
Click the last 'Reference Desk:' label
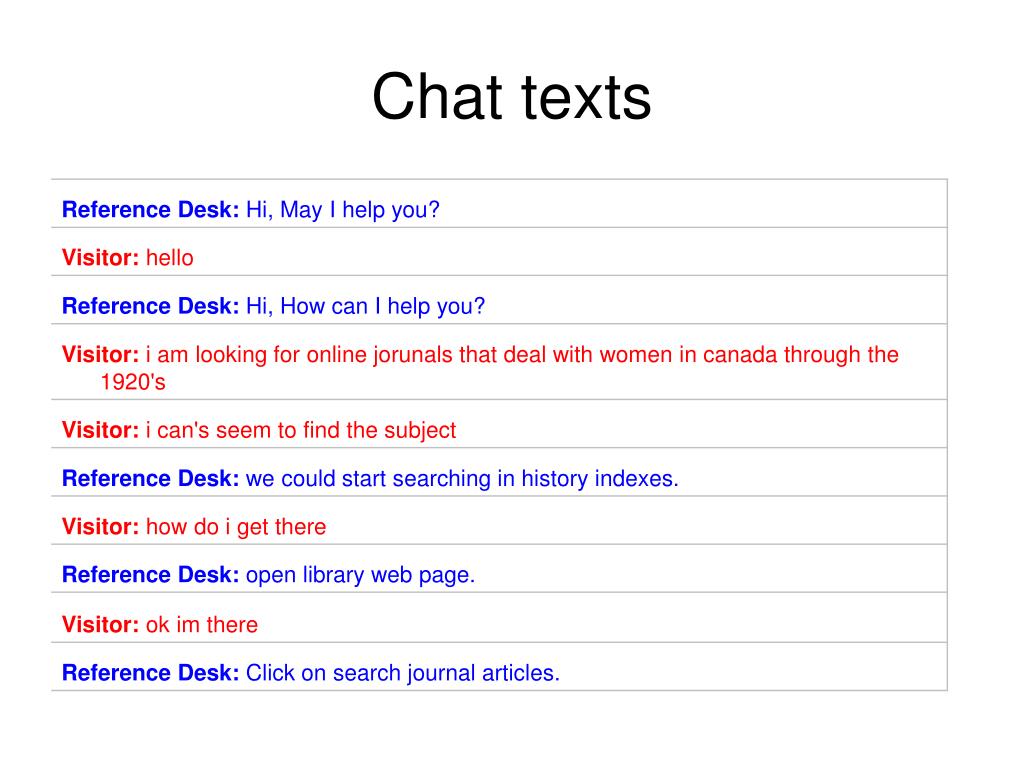pyautogui.click(x=151, y=673)
